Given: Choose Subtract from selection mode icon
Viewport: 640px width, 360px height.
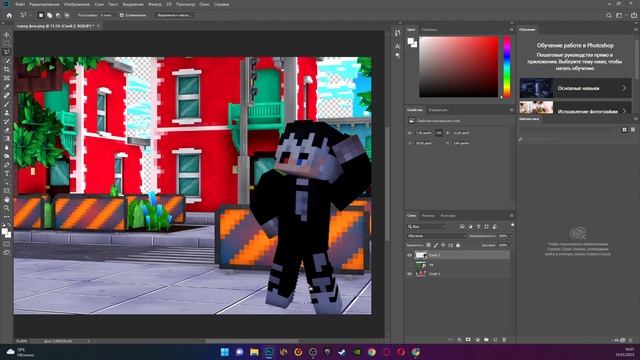Looking at the screenshot, I should (58, 15).
